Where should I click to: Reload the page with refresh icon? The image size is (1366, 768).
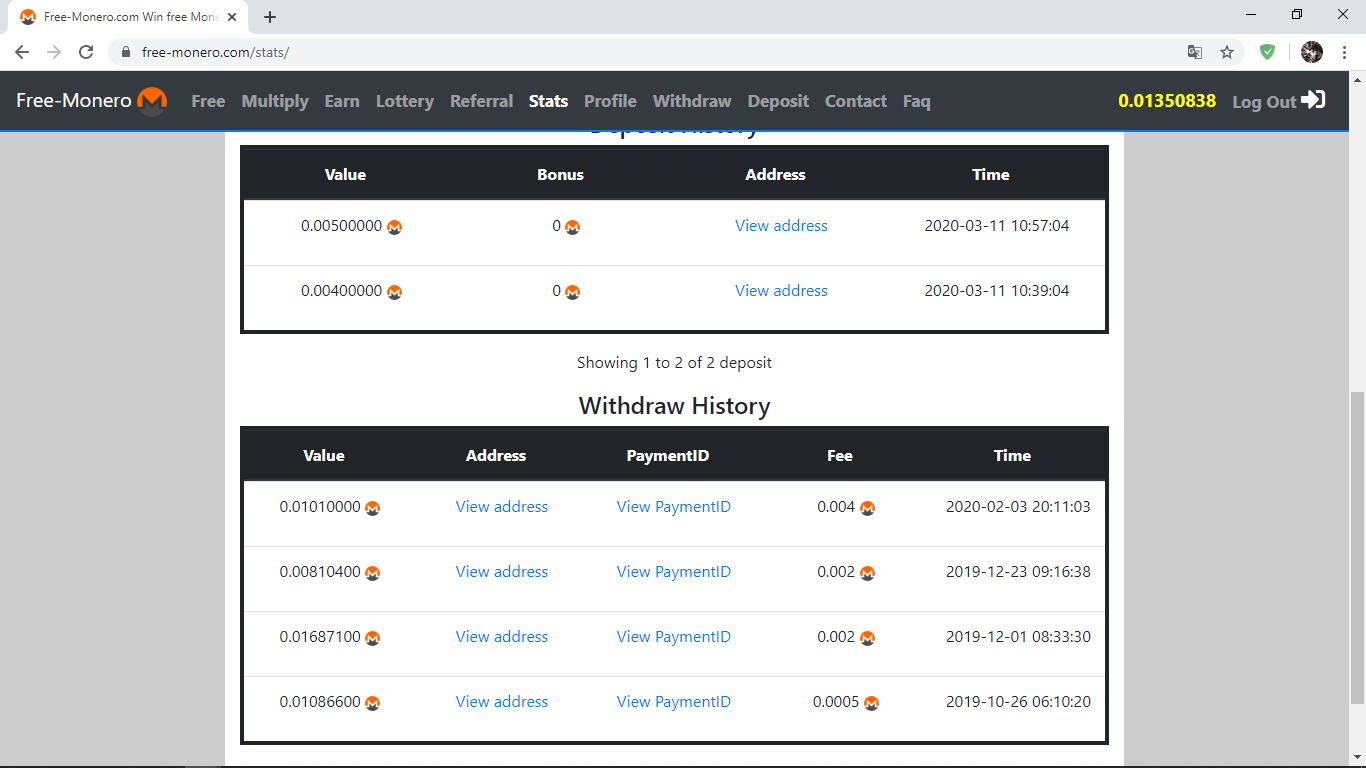click(x=86, y=52)
